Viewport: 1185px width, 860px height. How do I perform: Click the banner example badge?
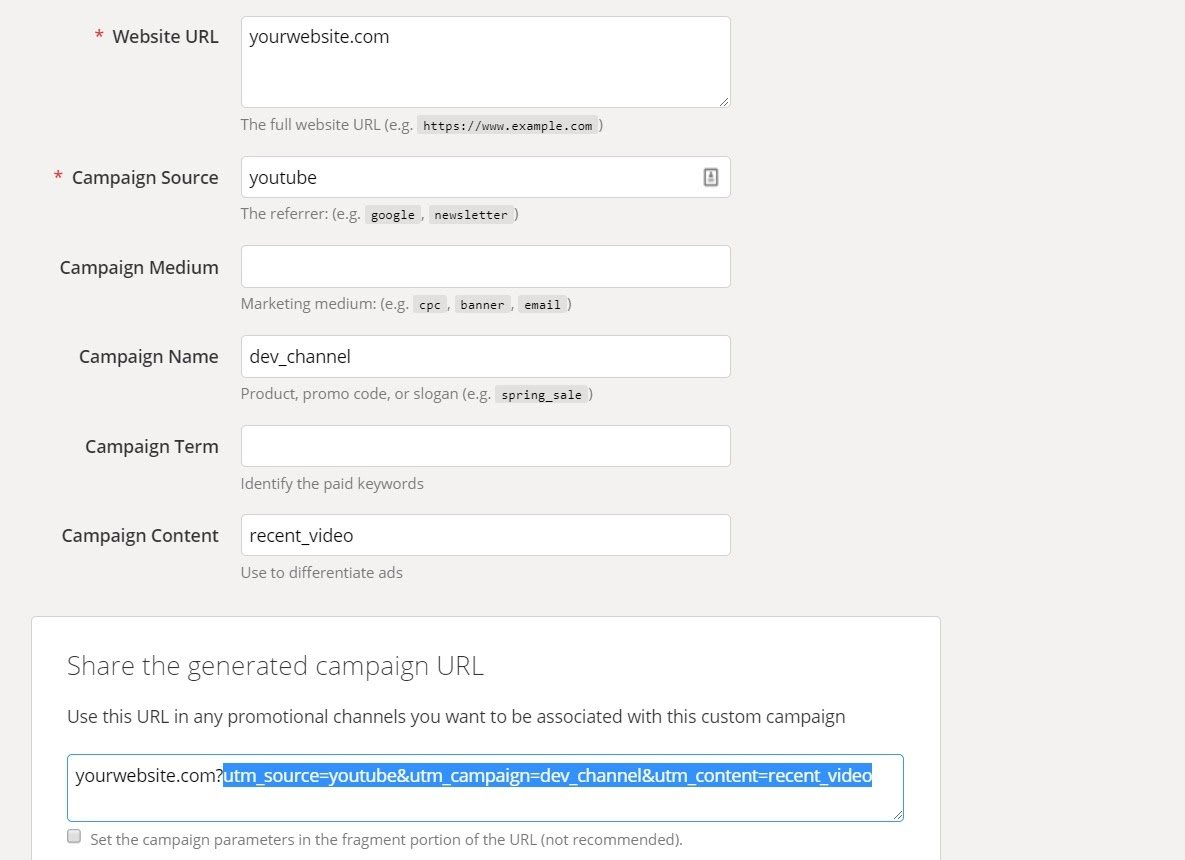[x=483, y=304]
